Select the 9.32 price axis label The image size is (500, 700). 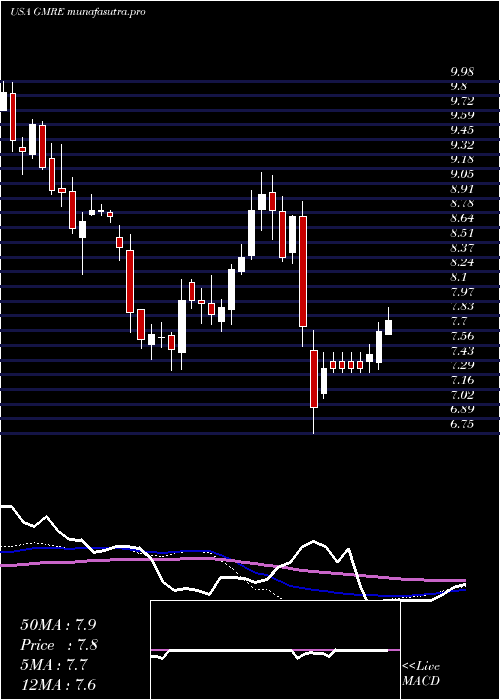462,145
